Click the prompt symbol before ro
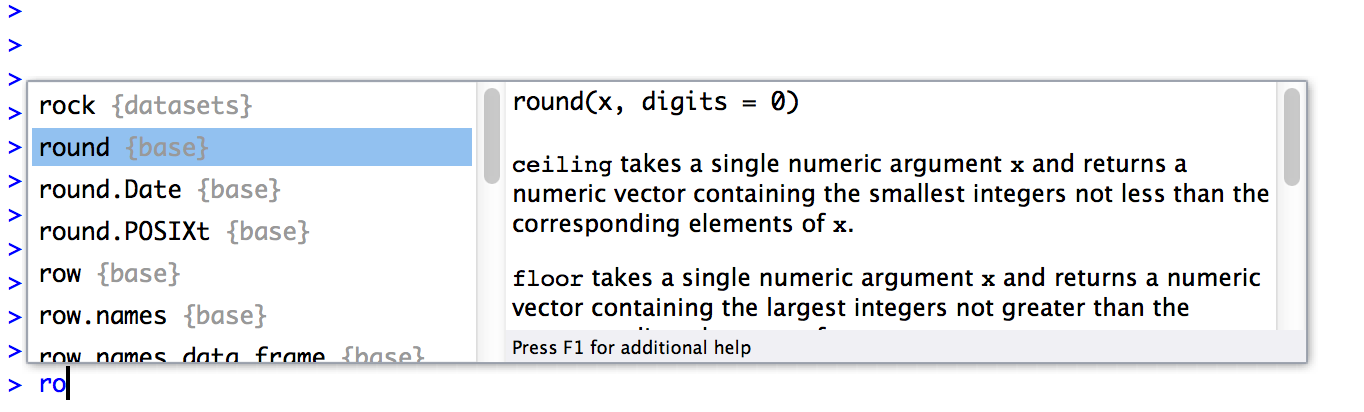 14,385
